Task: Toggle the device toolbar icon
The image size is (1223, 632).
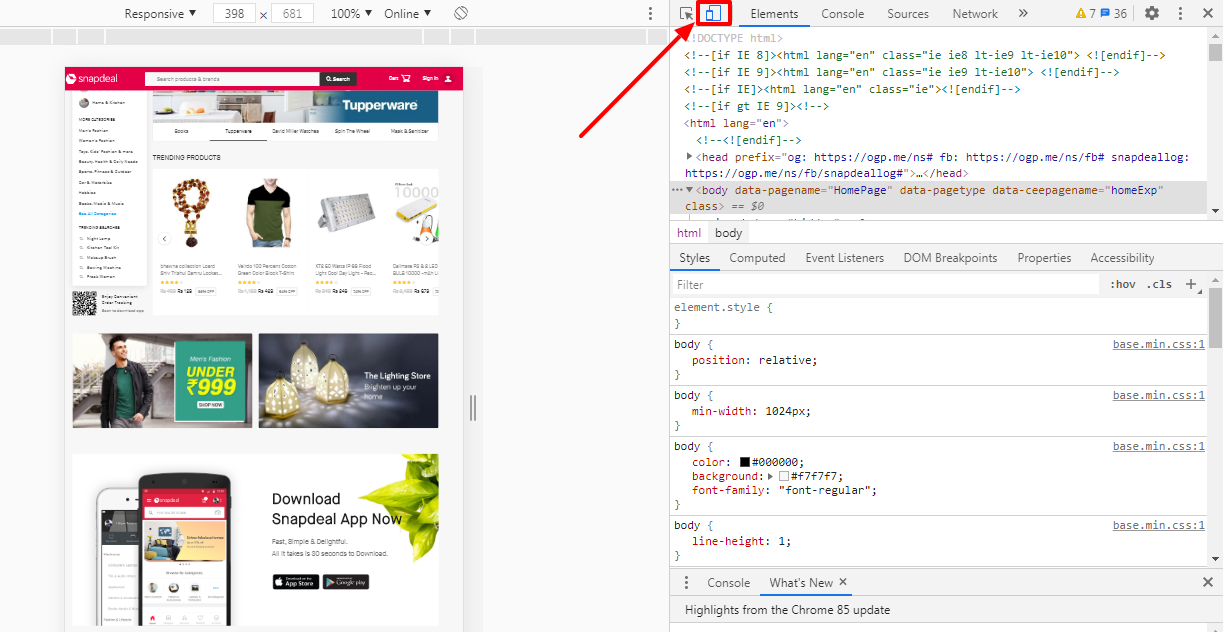Action: (x=713, y=14)
